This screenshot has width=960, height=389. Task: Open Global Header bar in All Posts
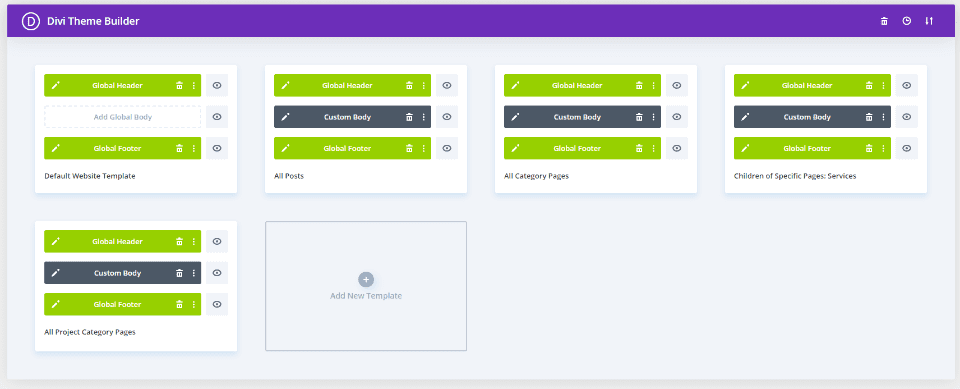(353, 86)
